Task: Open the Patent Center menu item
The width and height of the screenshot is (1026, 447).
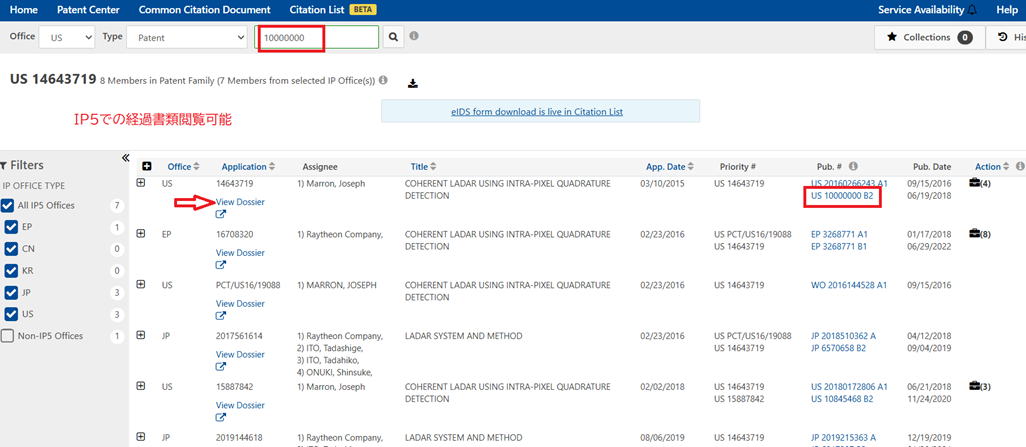Action: tap(88, 10)
